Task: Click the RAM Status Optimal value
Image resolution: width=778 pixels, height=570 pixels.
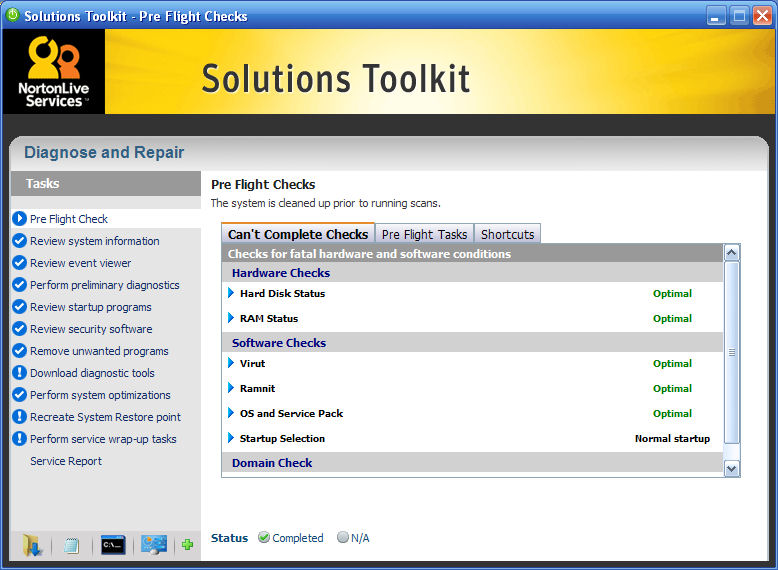Action: click(x=672, y=318)
